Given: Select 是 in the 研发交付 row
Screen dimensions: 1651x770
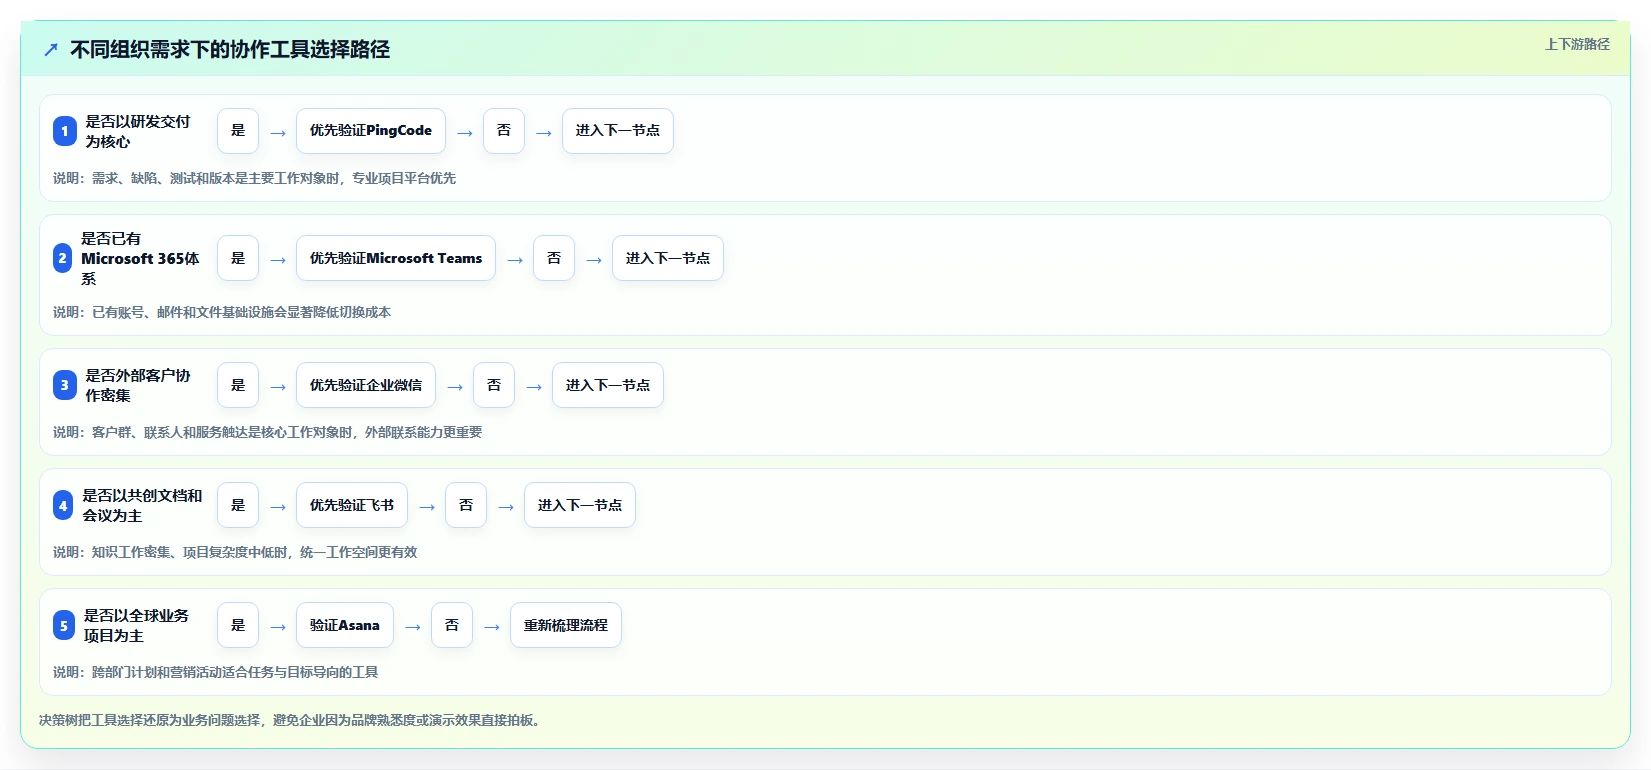Looking at the screenshot, I should pyautogui.click(x=238, y=131).
